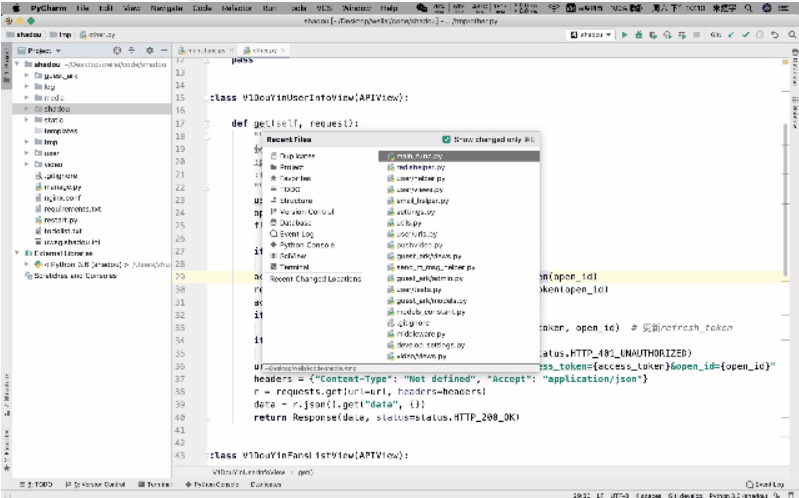Expand the static folder

26,120
